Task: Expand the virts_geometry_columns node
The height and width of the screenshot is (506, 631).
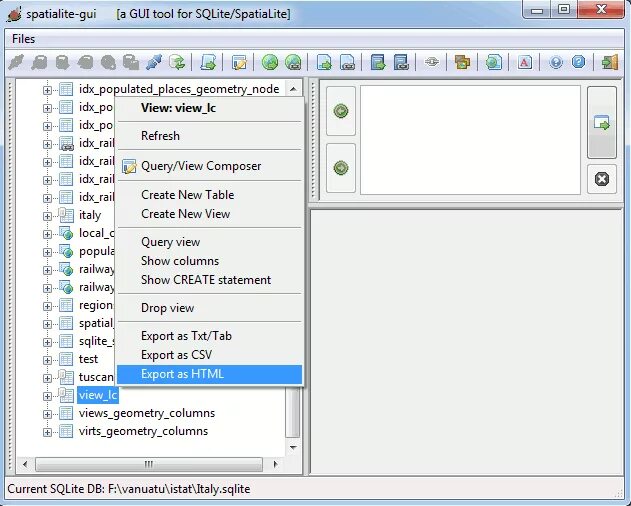Action: pyautogui.click(x=47, y=432)
